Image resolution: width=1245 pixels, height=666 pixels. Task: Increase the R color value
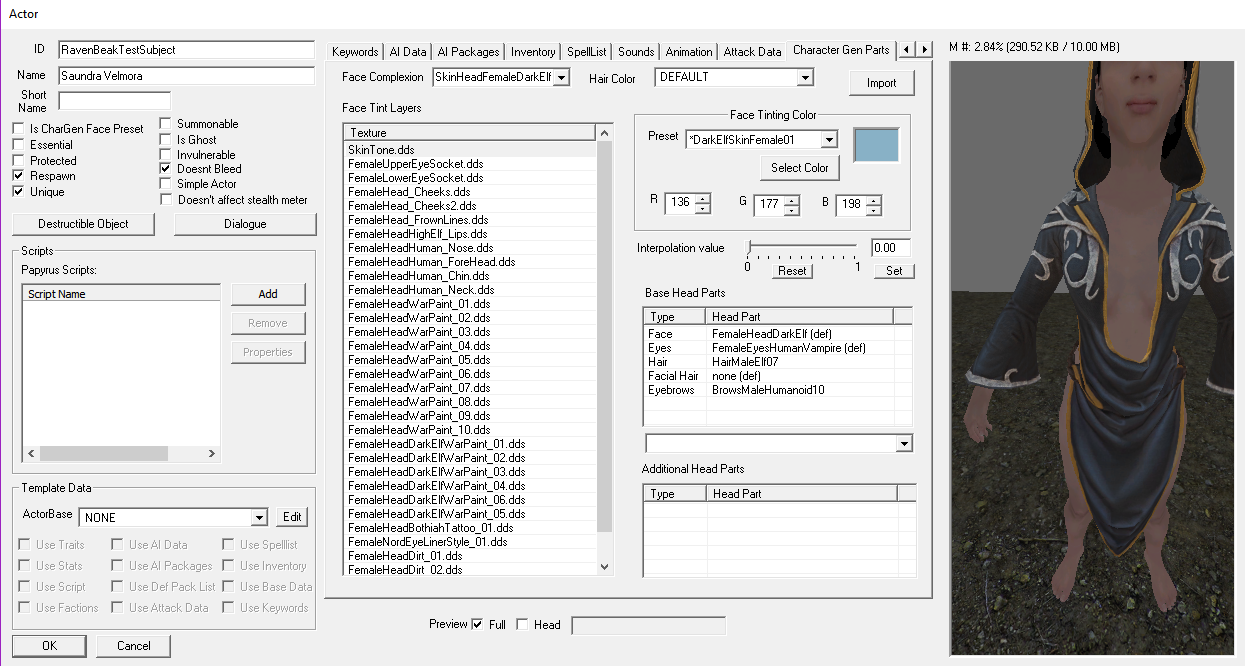tap(703, 198)
